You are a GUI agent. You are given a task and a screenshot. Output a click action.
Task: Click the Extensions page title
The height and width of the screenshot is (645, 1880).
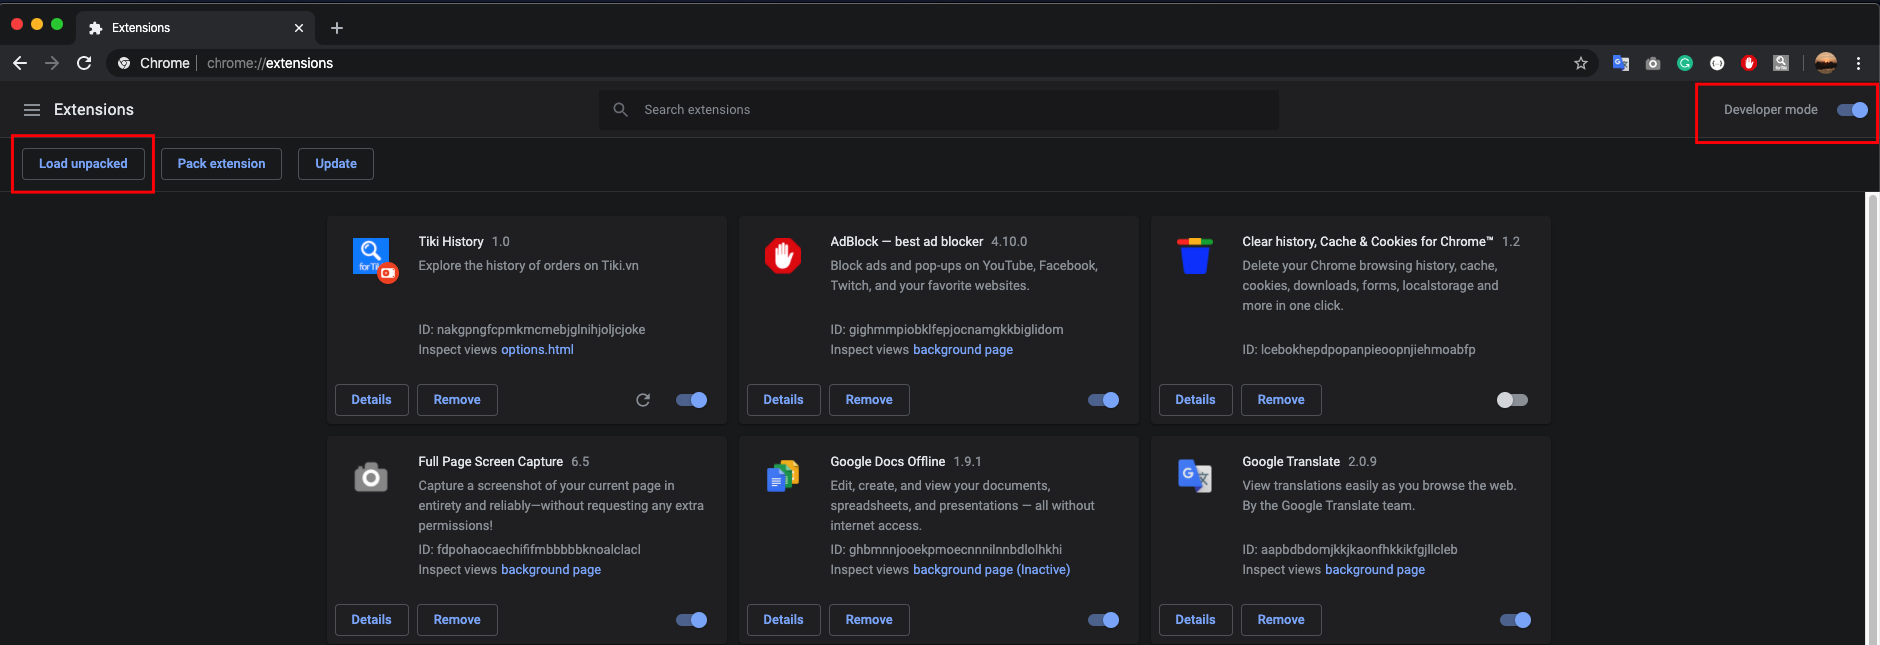click(x=94, y=110)
